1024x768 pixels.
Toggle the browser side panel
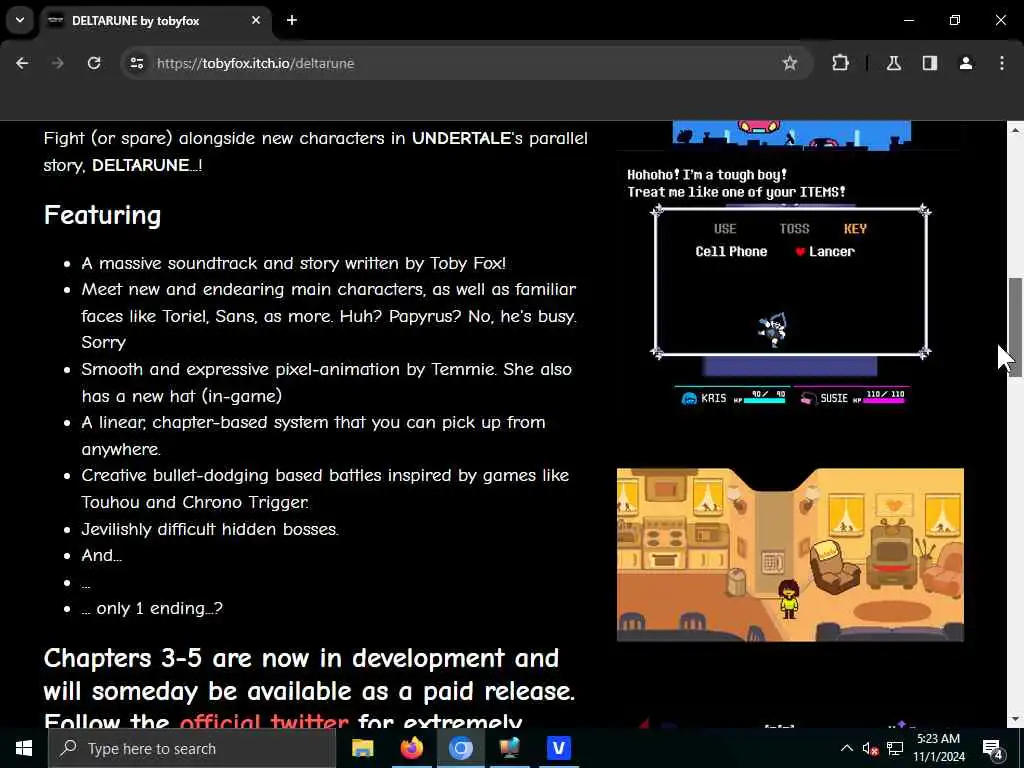(x=930, y=63)
